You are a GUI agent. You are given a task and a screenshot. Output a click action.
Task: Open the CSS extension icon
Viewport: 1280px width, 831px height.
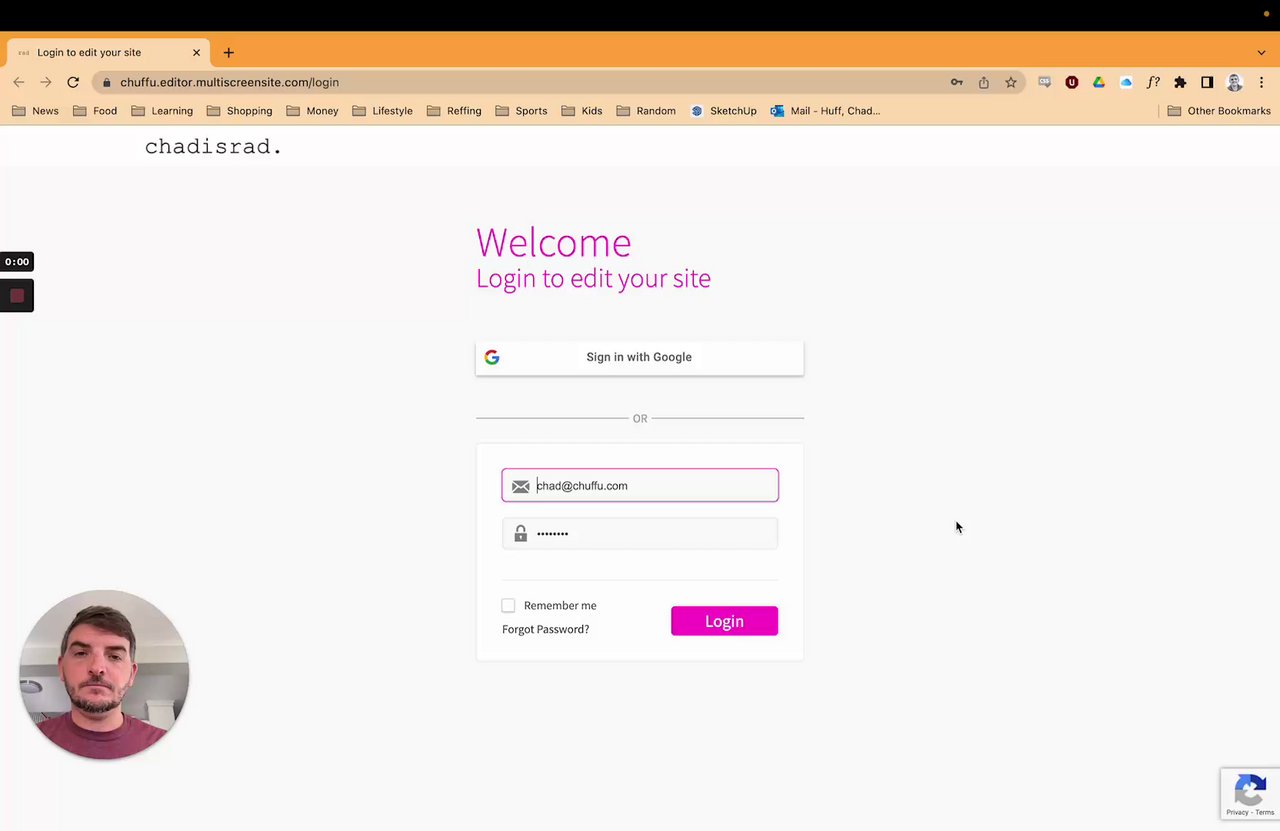coord(1045,82)
